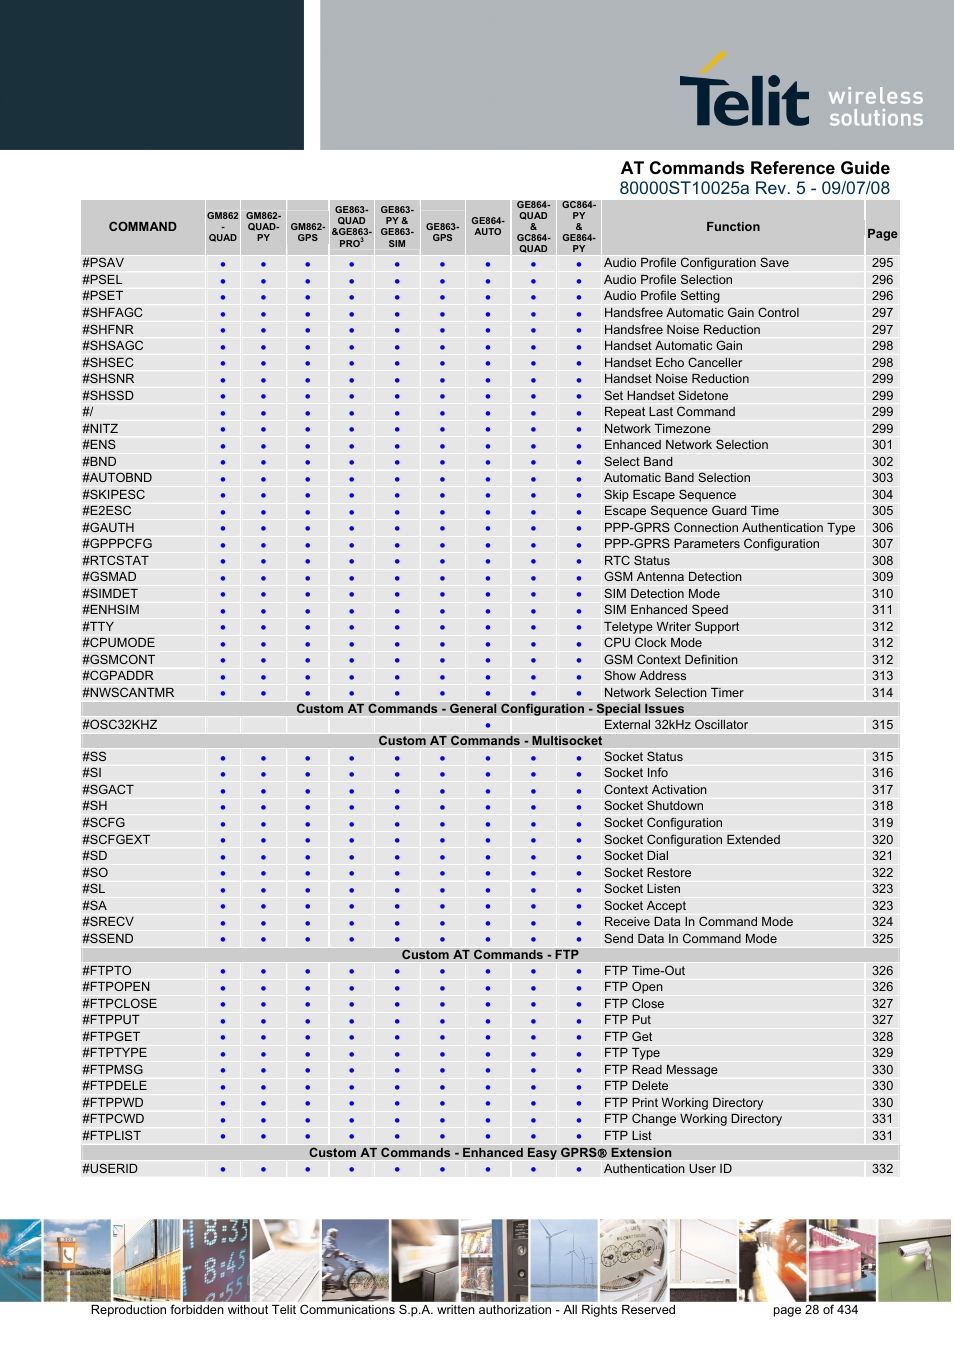Select the '#PSAV' command cell
Screen dimensions: 954x1351
pos(103,263)
